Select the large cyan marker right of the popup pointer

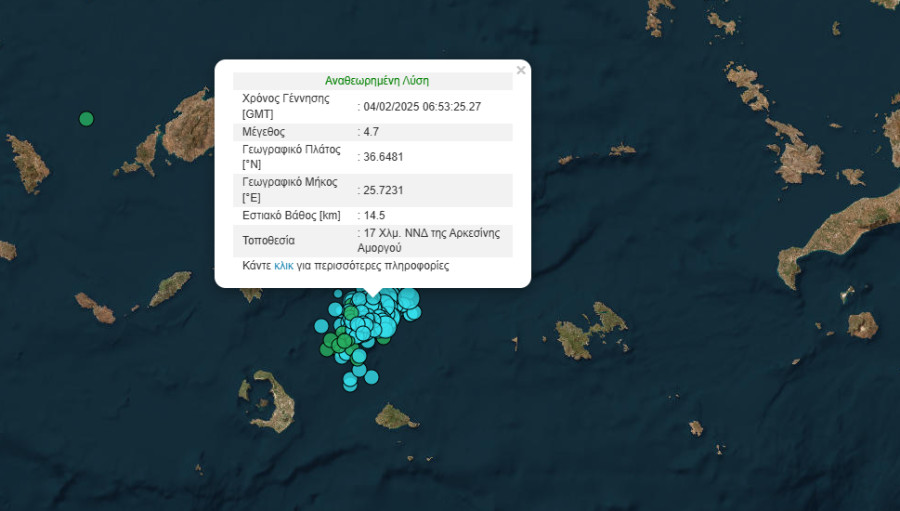407,298
